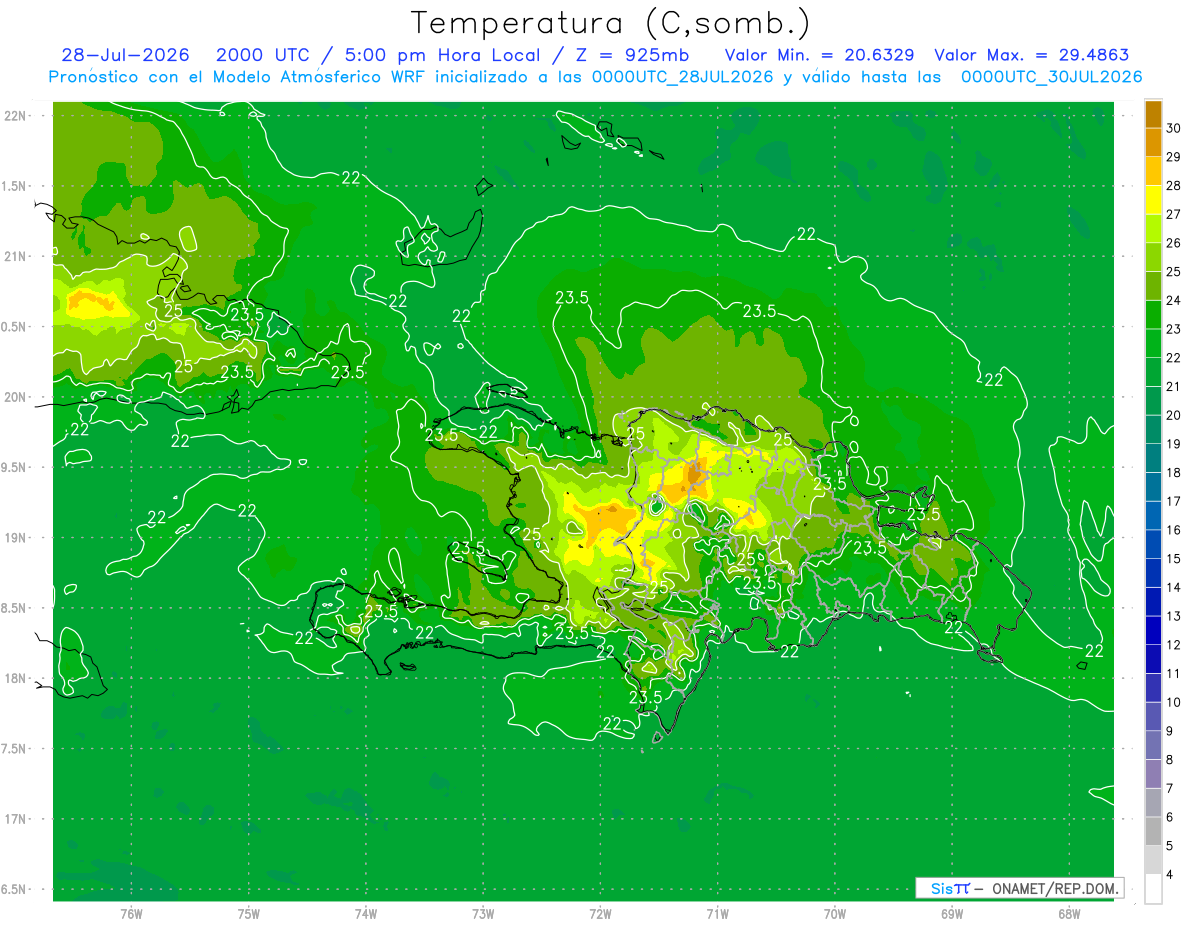Select the "Valor Max. = 29.4863" value
1200x927 pixels.
(1031, 55)
